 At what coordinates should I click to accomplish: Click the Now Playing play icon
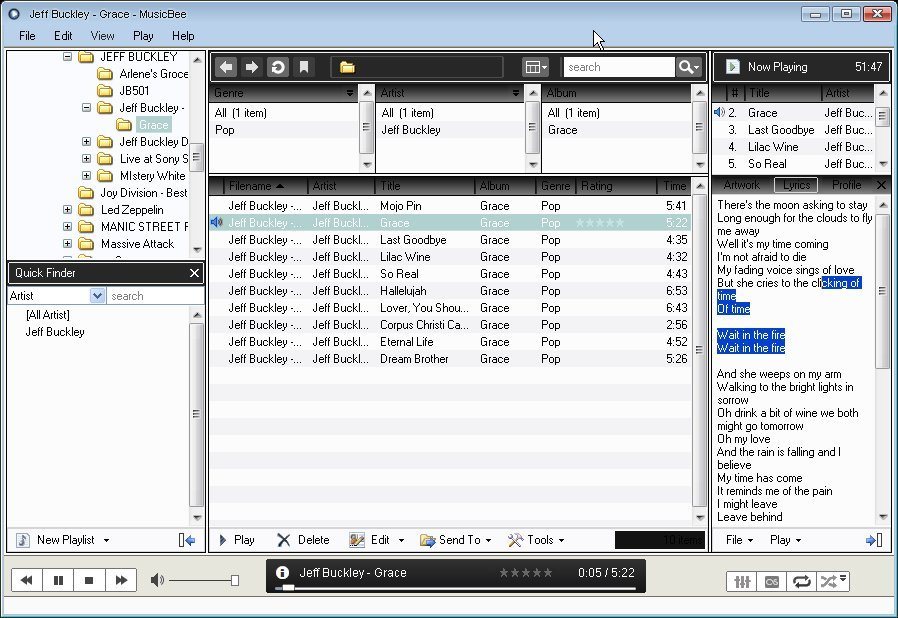(x=732, y=67)
